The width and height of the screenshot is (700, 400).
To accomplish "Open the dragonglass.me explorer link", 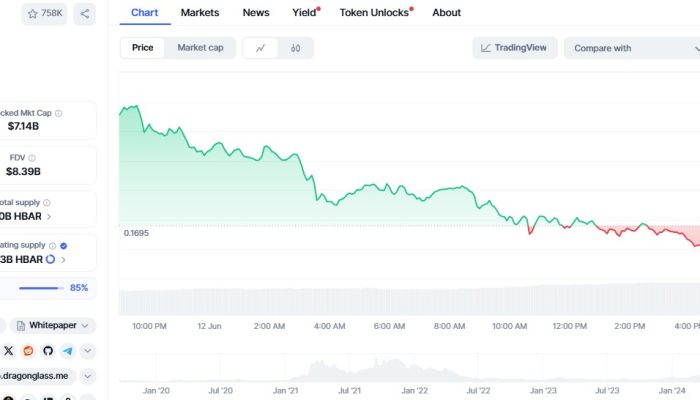I will 40,376.
